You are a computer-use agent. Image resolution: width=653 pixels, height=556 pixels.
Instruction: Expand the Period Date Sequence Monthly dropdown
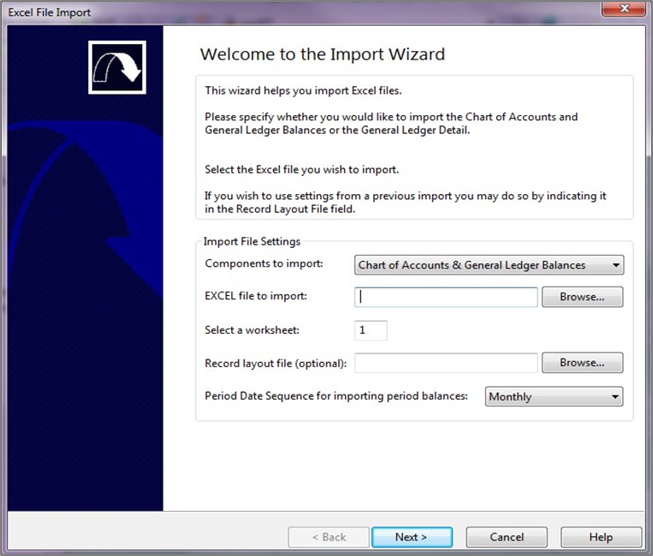point(554,396)
